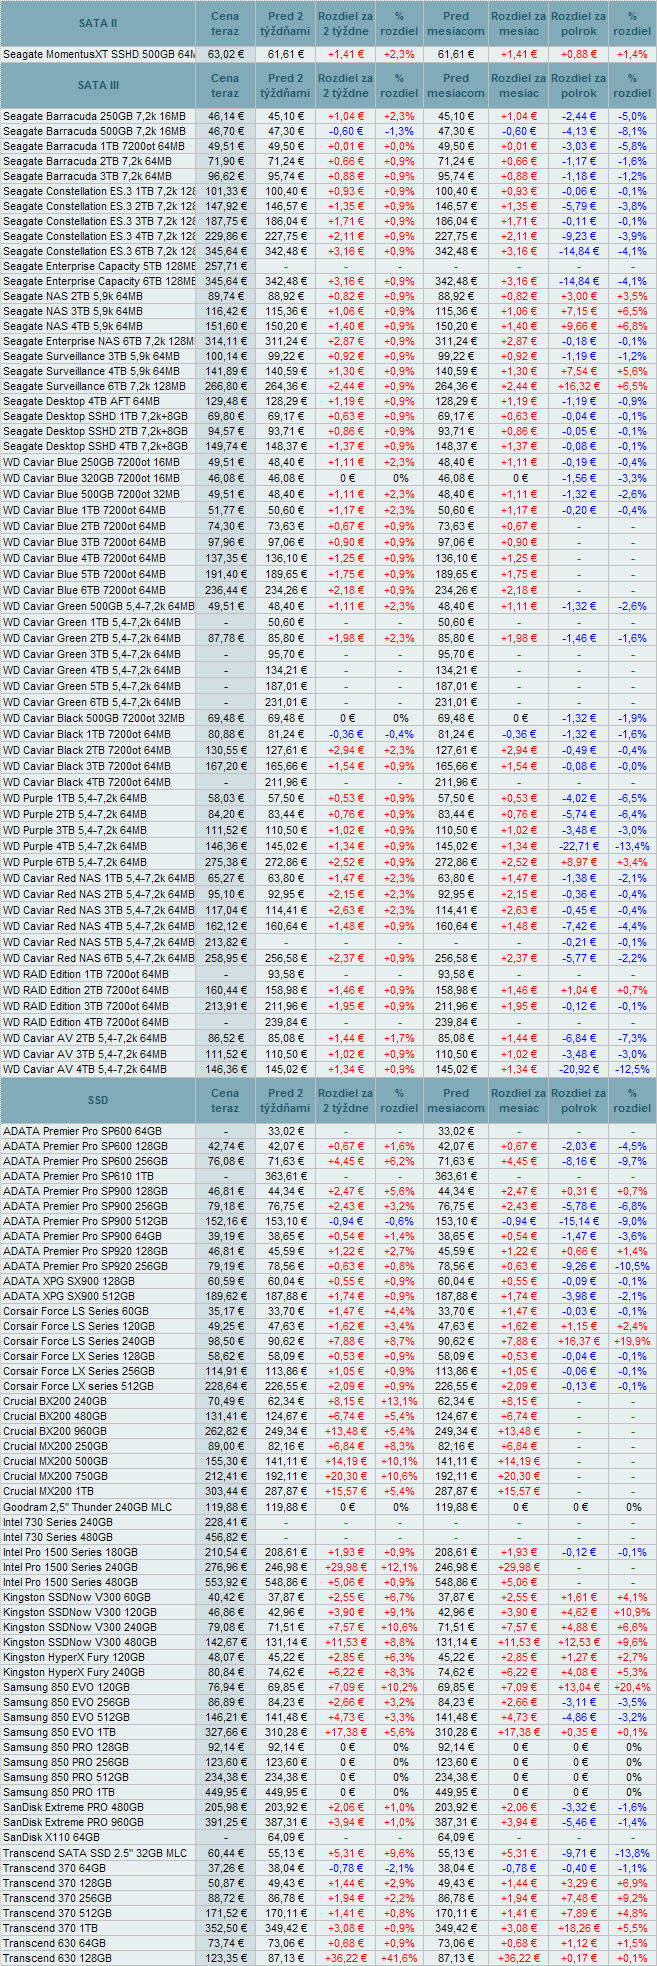This screenshot has height=1966, width=657.
Task: Click +8,97 € half-year value for WD Purple 6TB
Action: pyautogui.click(x=578, y=862)
